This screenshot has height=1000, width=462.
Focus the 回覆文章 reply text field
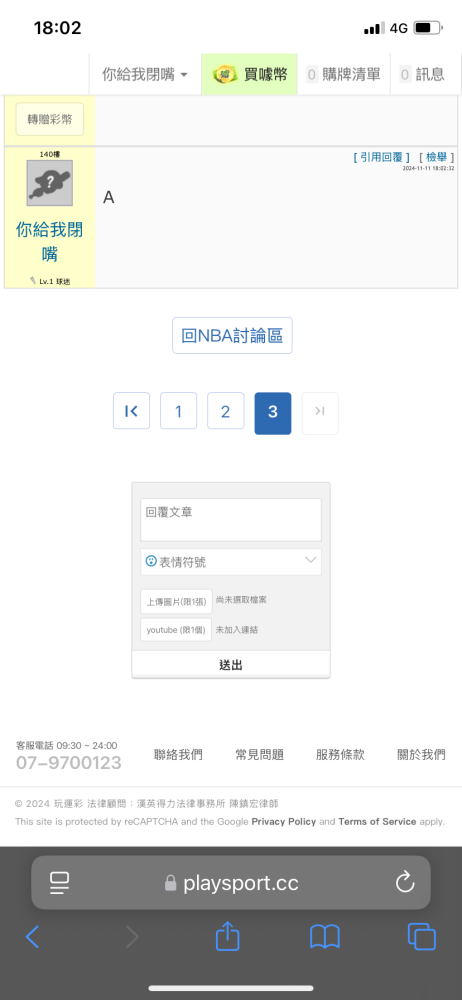click(231, 520)
